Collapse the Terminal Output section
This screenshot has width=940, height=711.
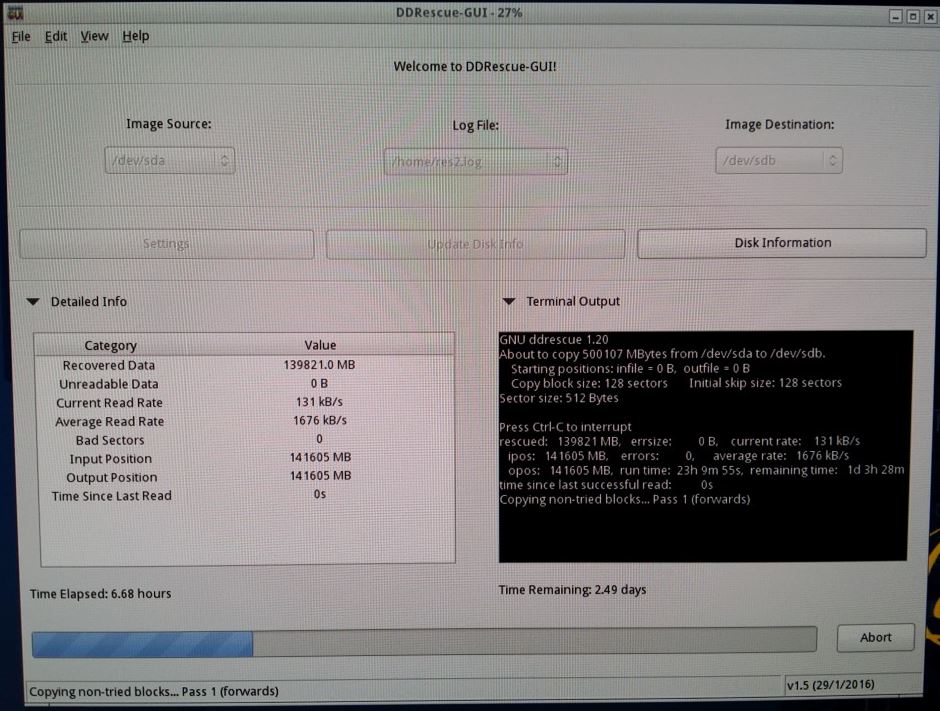[509, 302]
